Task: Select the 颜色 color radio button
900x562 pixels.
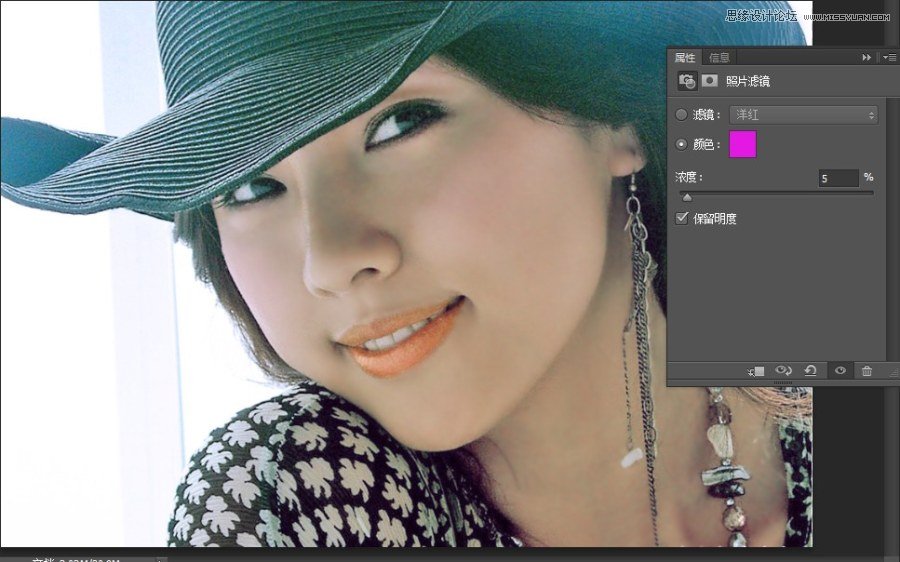Action: [x=681, y=145]
